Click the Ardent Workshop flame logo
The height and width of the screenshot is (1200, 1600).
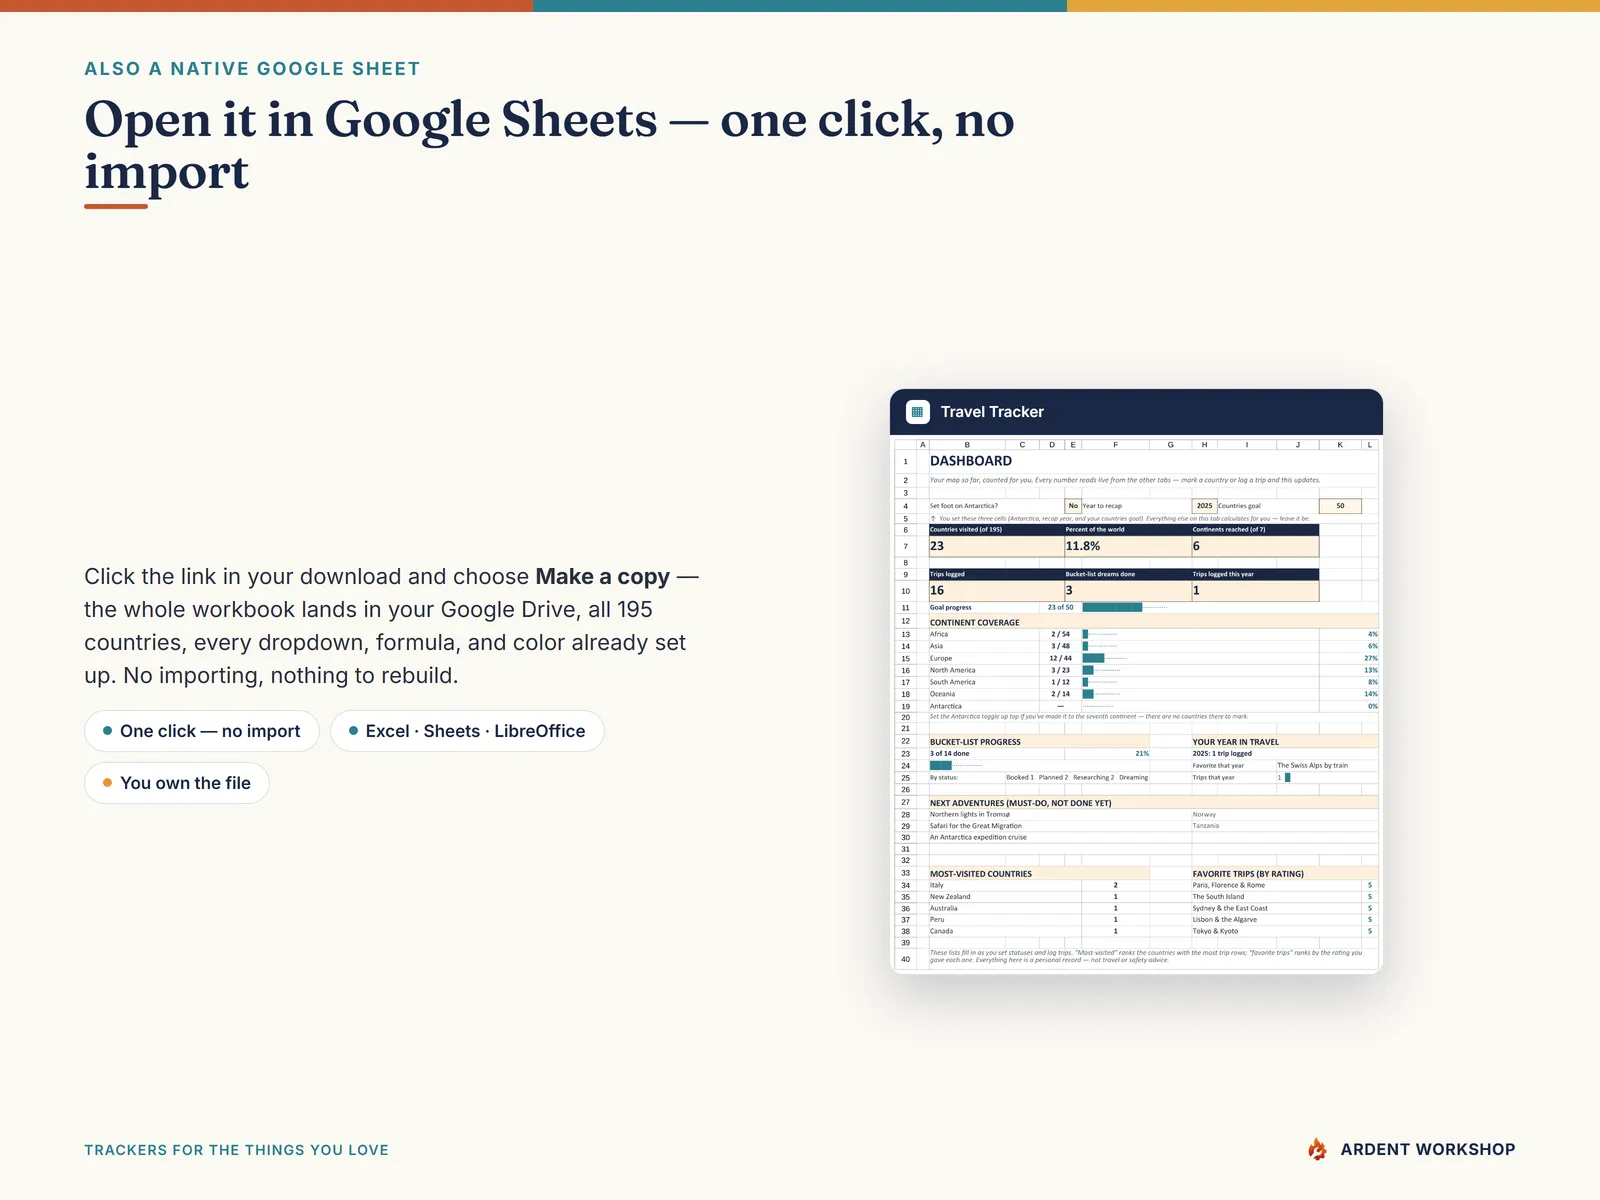[1317, 1149]
